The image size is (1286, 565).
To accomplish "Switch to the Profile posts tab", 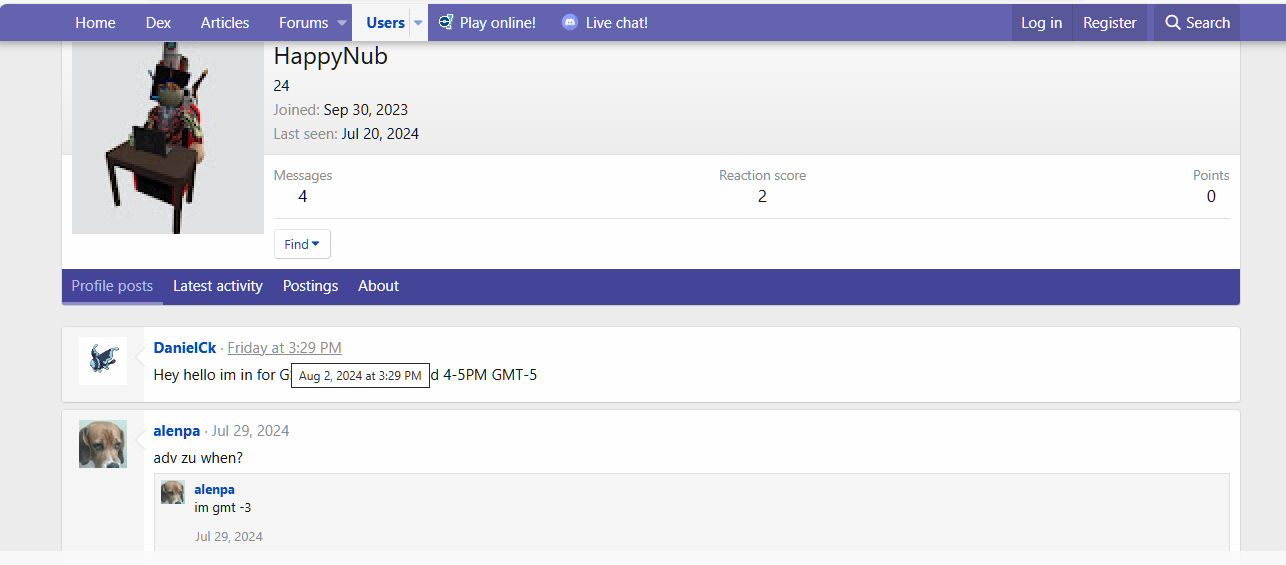I will point(112,286).
